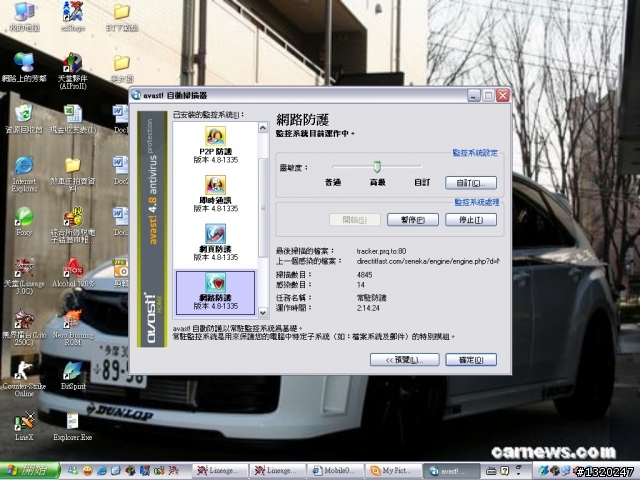The image size is (640, 480).
Task: Click the 監控系統設定 link
Action: [475, 153]
